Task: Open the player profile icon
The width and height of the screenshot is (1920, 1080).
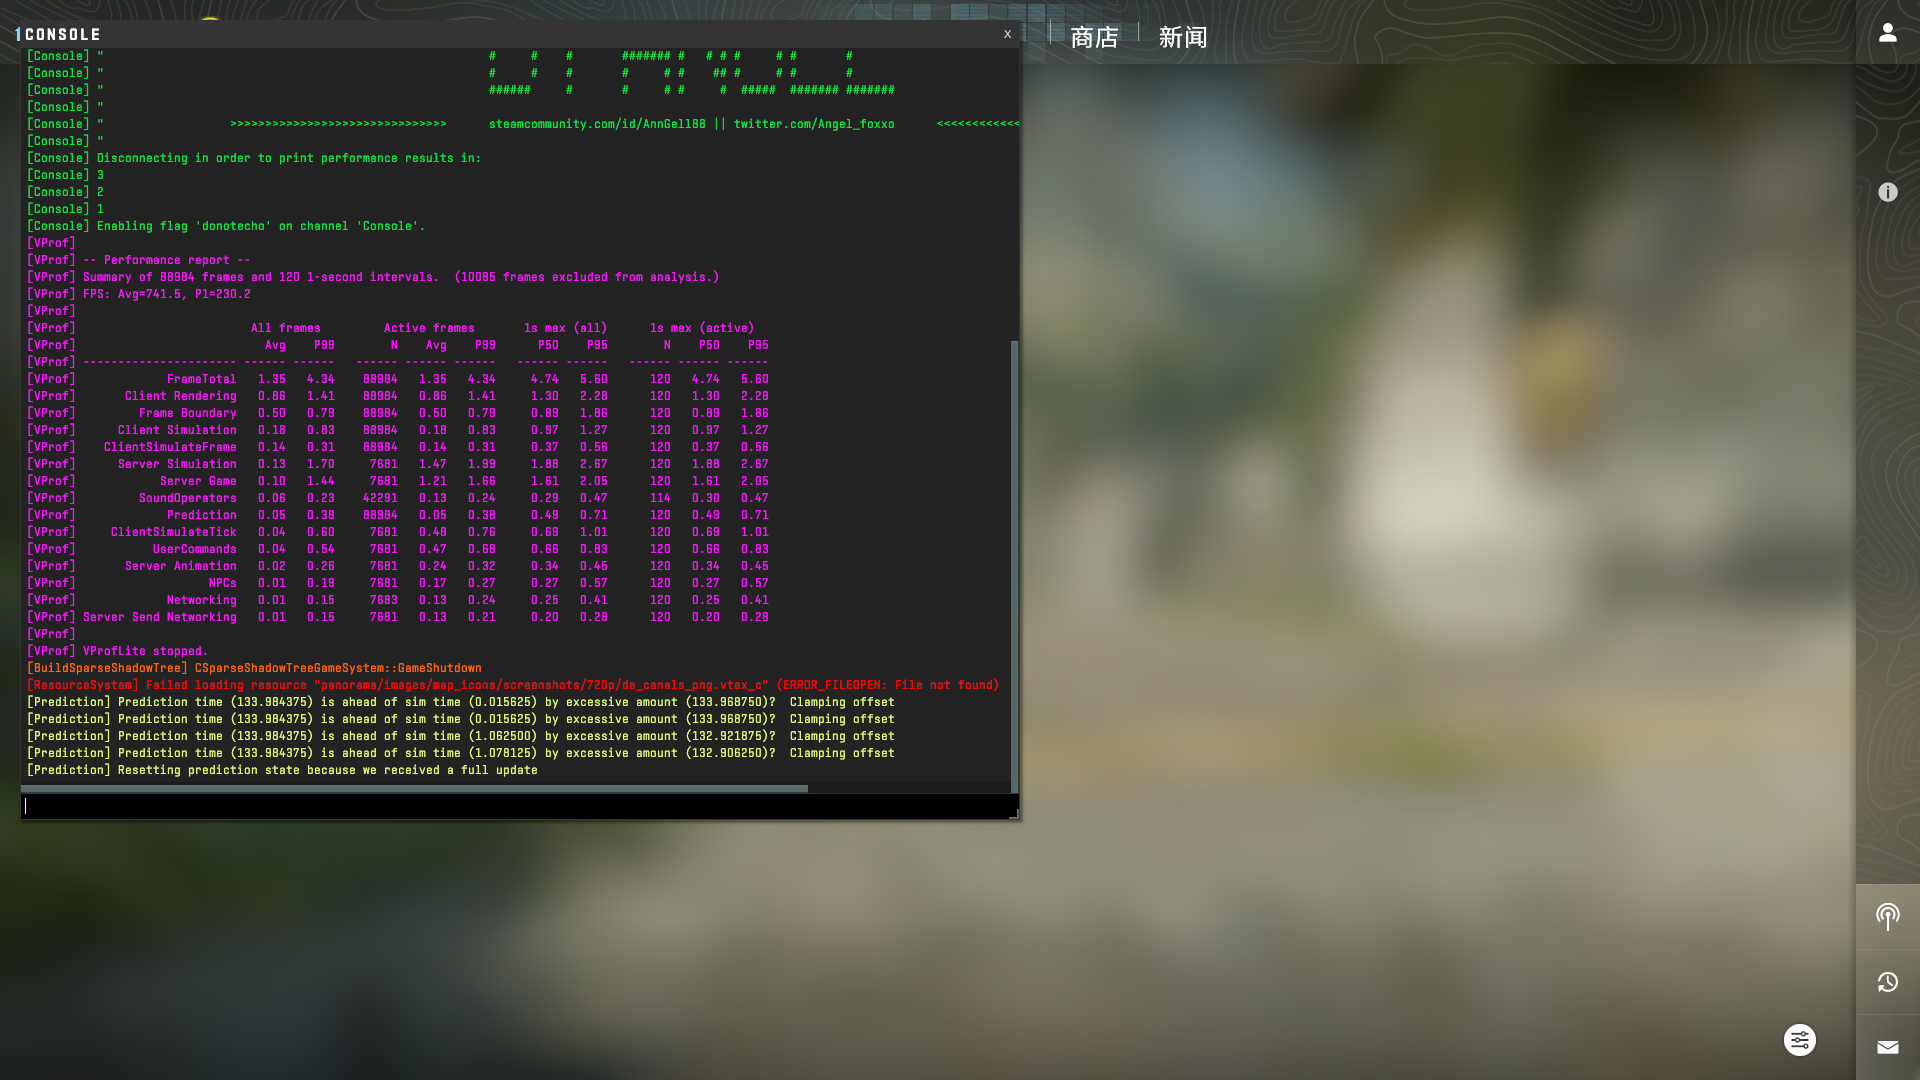Action: click(x=1887, y=33)
